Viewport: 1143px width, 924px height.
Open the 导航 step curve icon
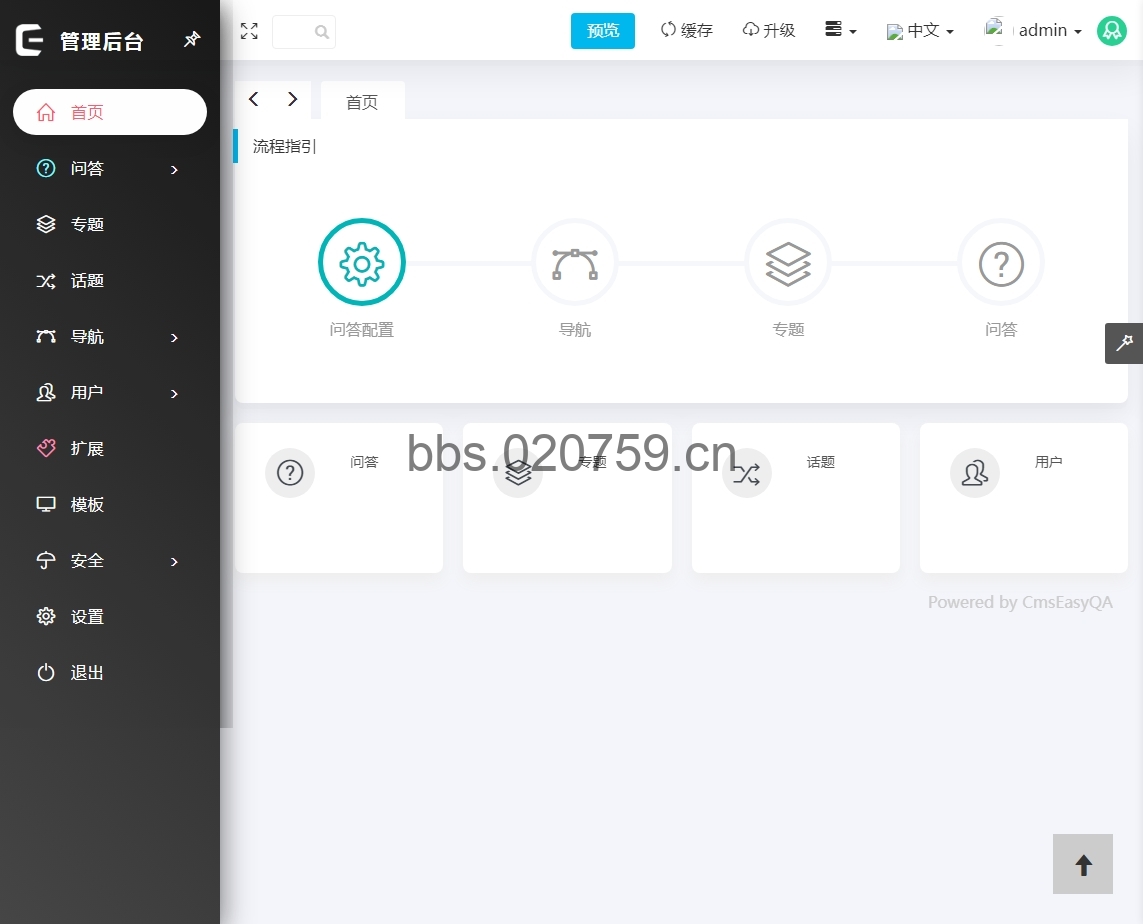pos(575,262)
